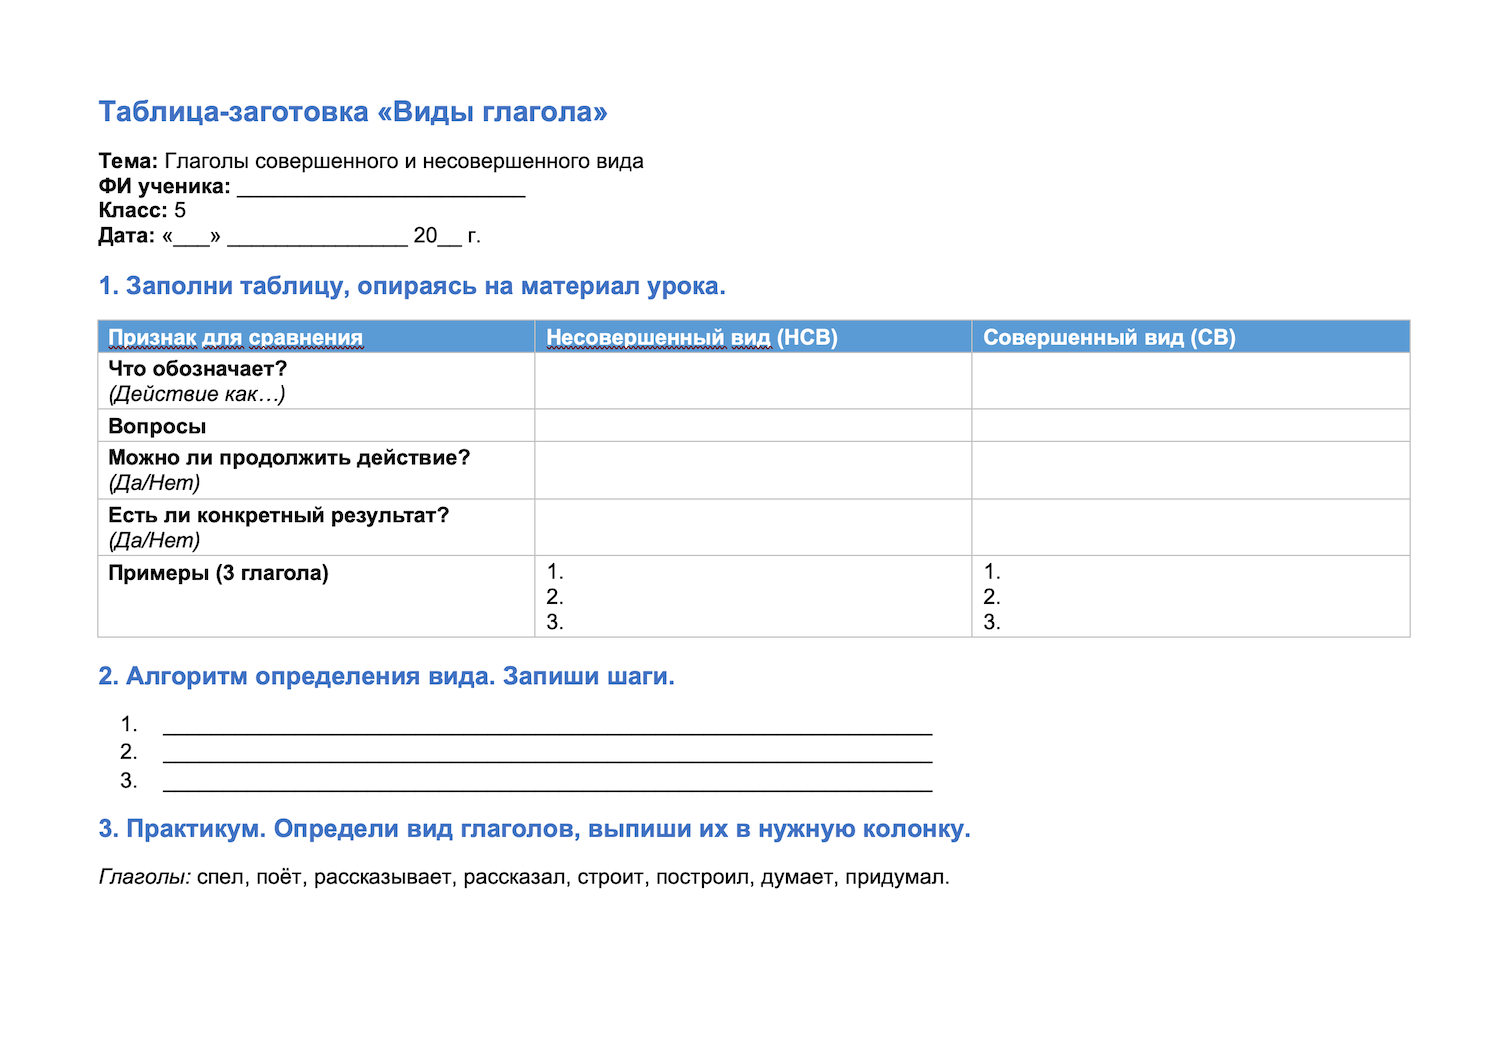The width and height of the screenshot is (1502, 1037).
Task: Click the month blank in the «Дата» line
Action: (317, 236)
